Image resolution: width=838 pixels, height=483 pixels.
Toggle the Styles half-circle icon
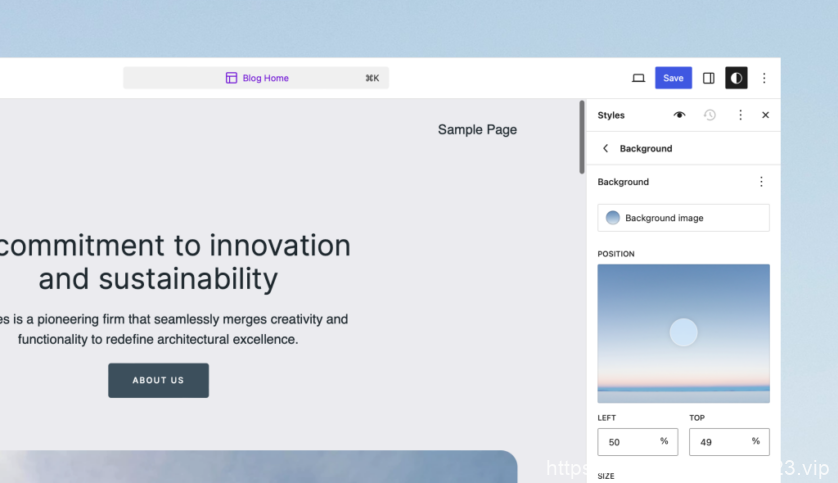click(x=736, y=78)
